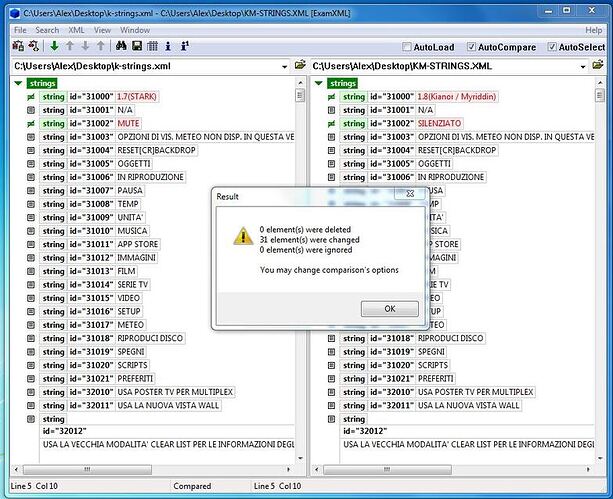Click the node icon beside left pane PAUSA row

pyautogui.click(x=31, y=191)
